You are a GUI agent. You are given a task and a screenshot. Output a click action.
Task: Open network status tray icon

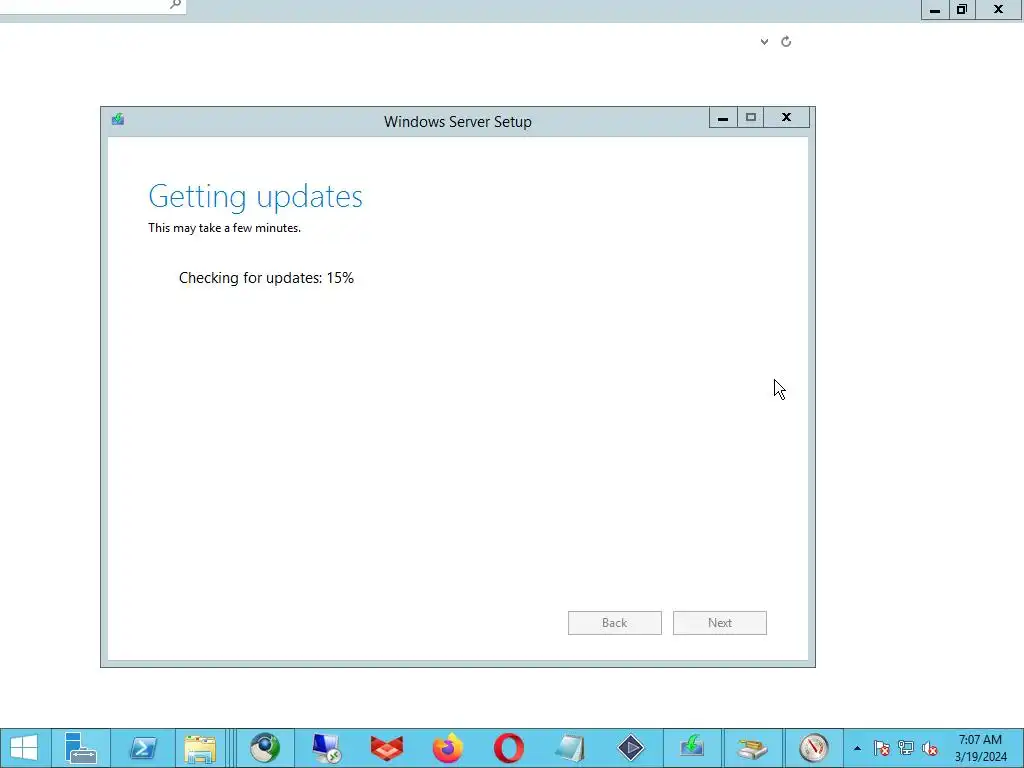906,748
